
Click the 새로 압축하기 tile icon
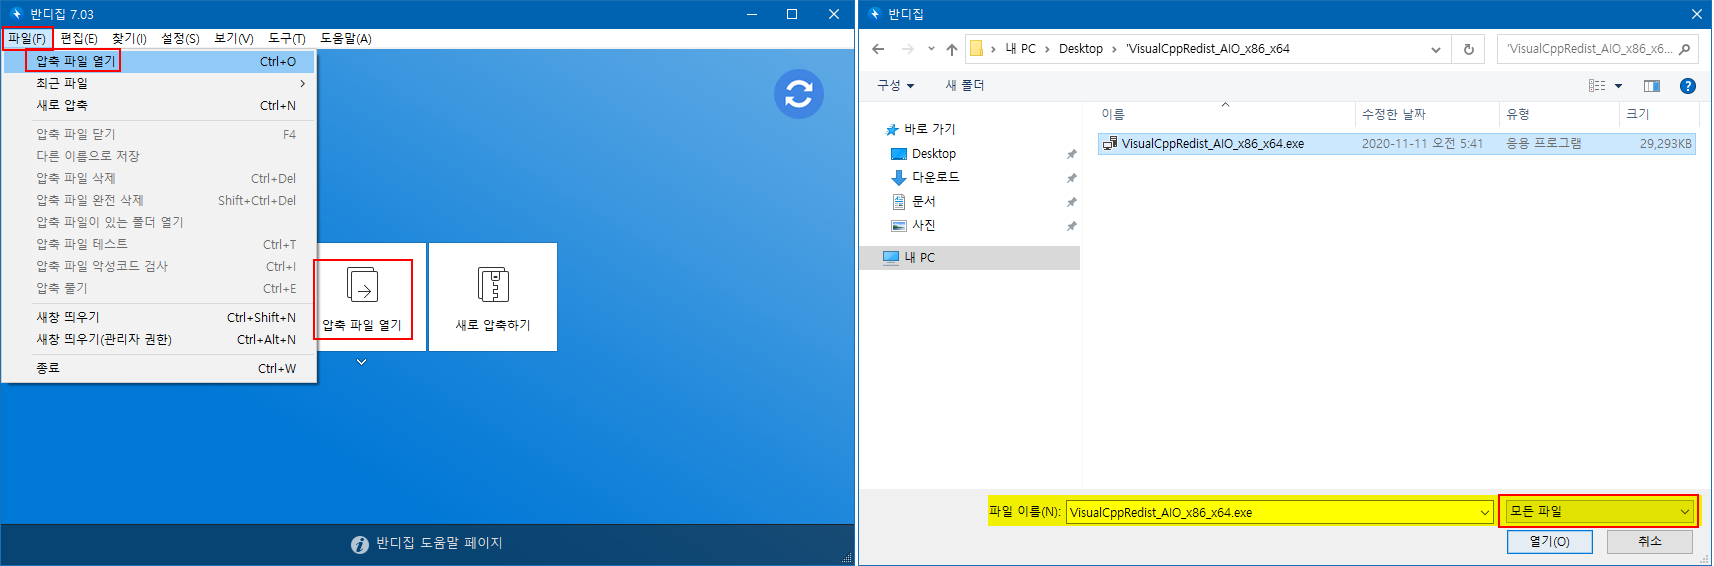pyautogui.click(x=493, y=284)
